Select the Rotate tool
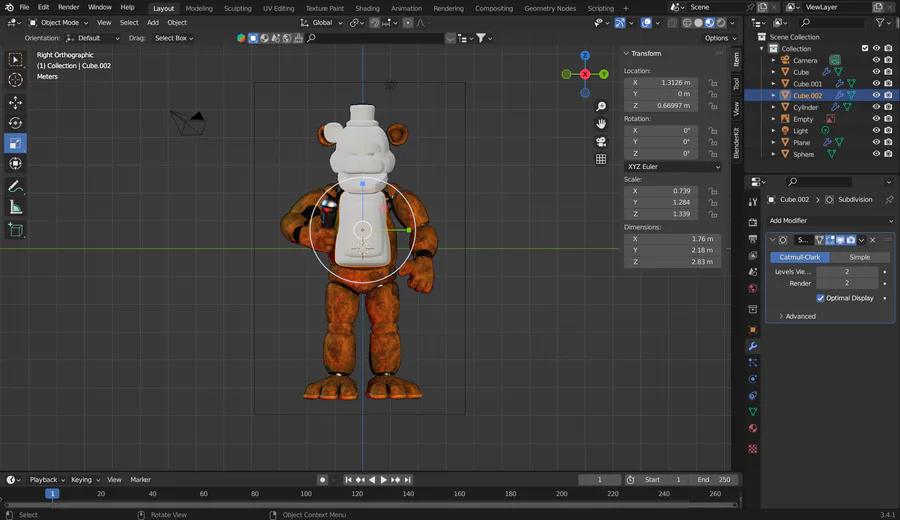This screenshot has width=900, height=520. (x=15, y=123)
